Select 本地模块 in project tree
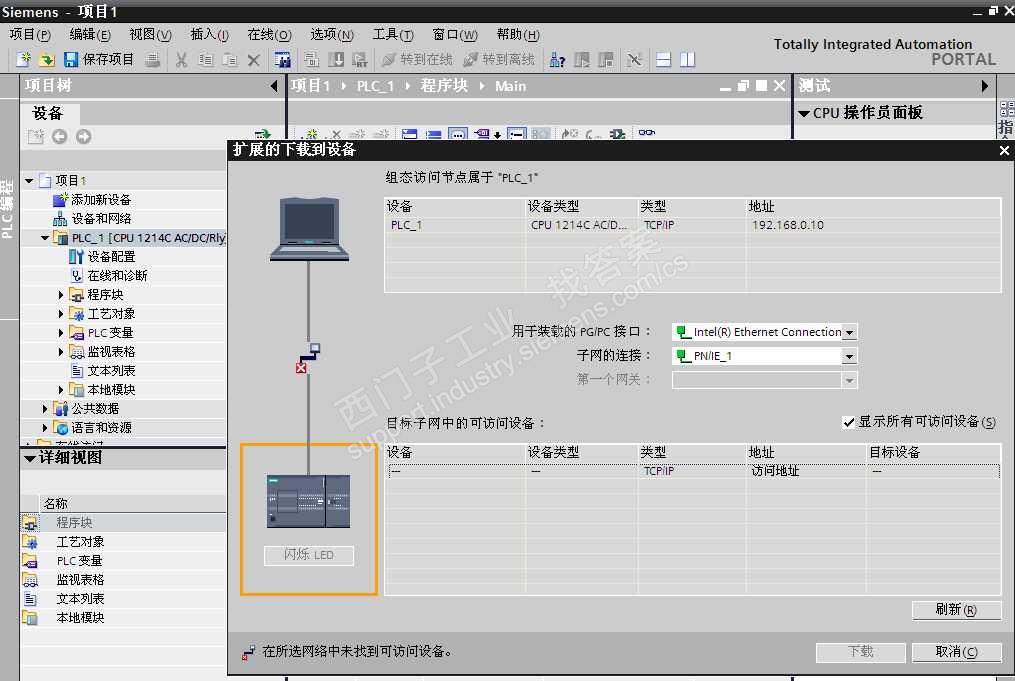 click(111, 390)
